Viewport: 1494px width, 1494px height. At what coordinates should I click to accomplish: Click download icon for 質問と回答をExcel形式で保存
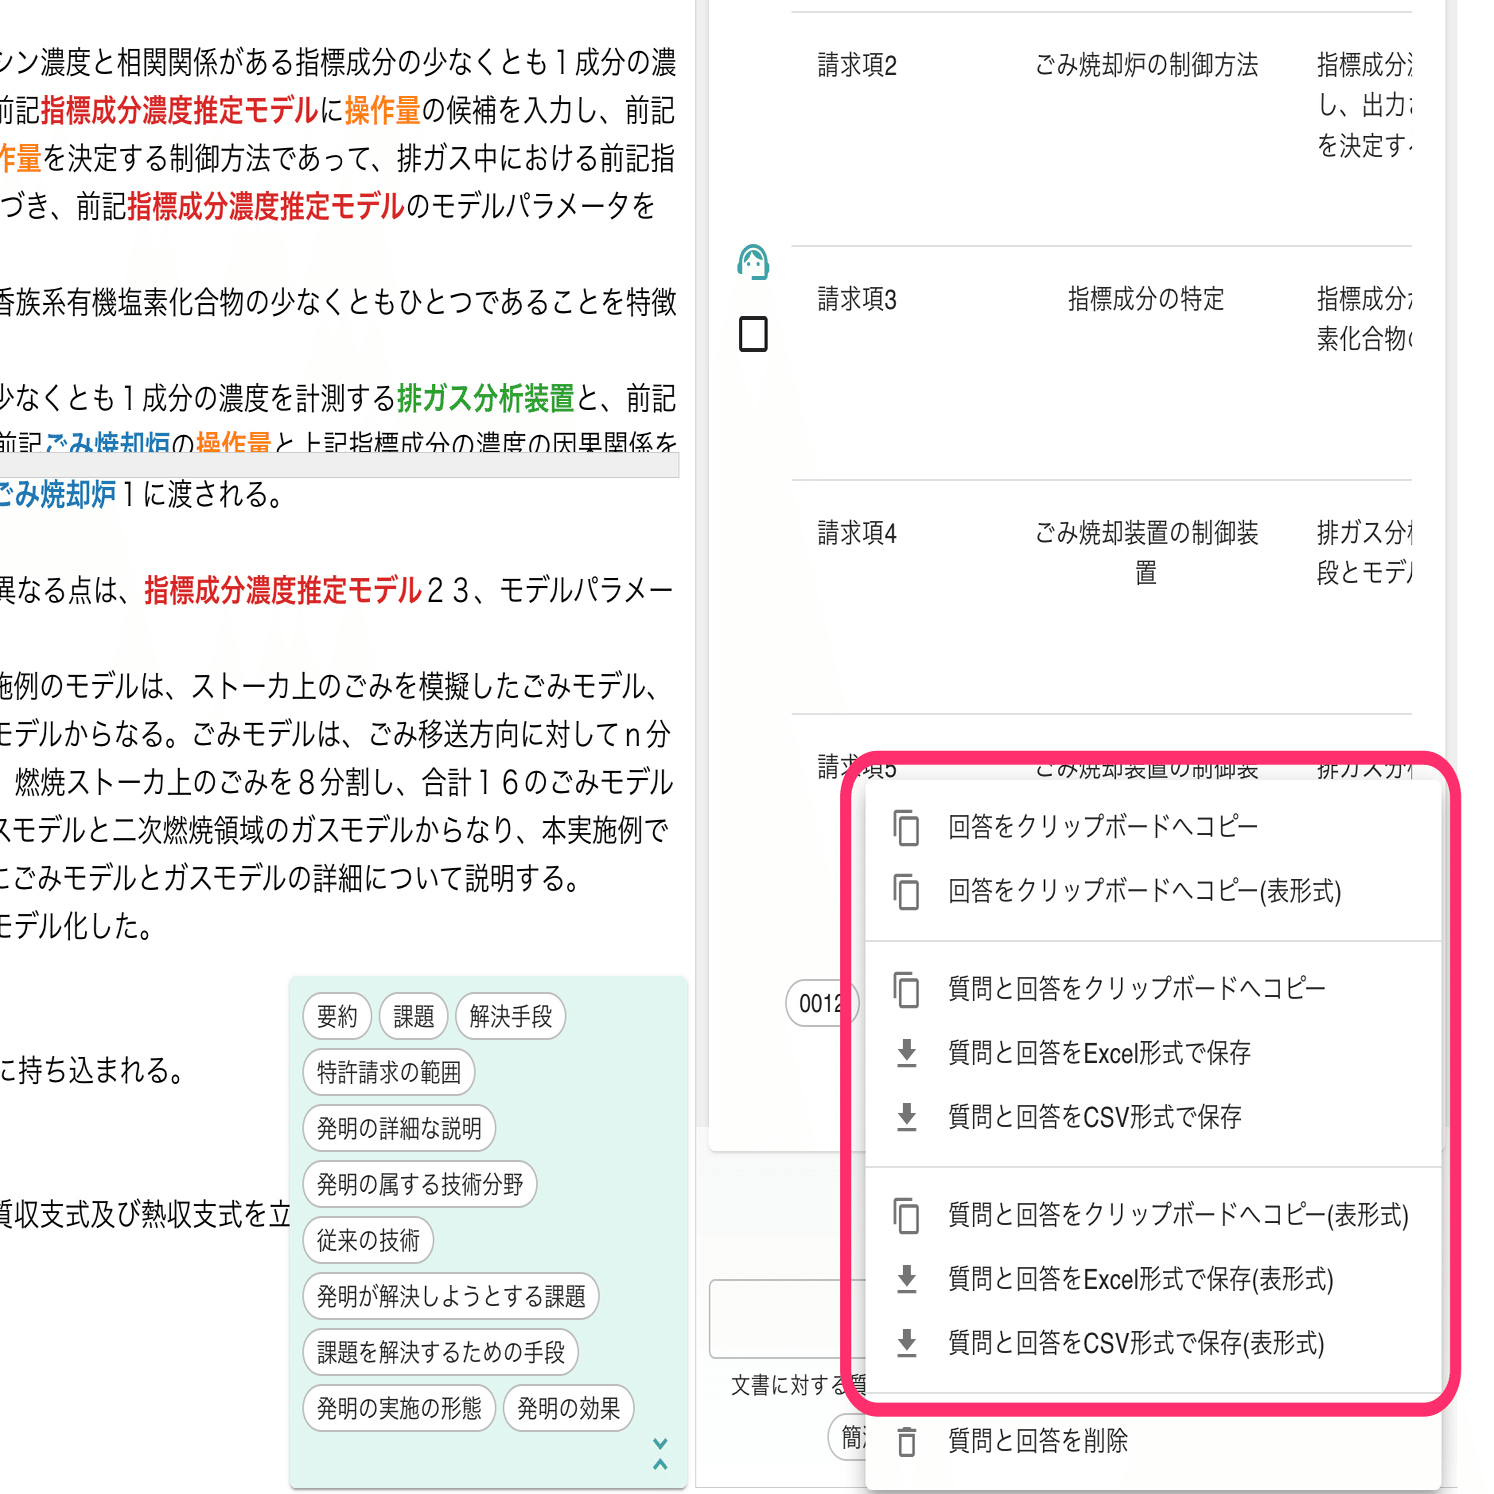pos(908,1052)
